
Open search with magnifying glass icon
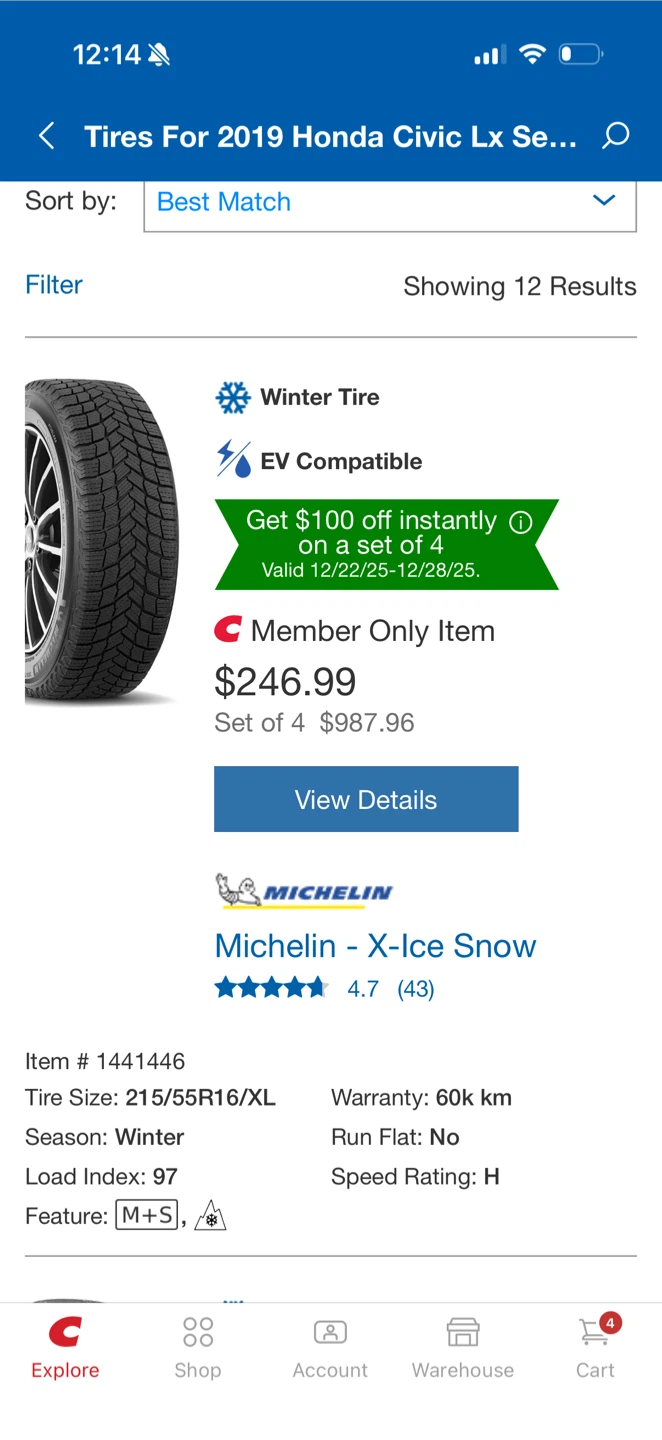[x=616, y=136]
